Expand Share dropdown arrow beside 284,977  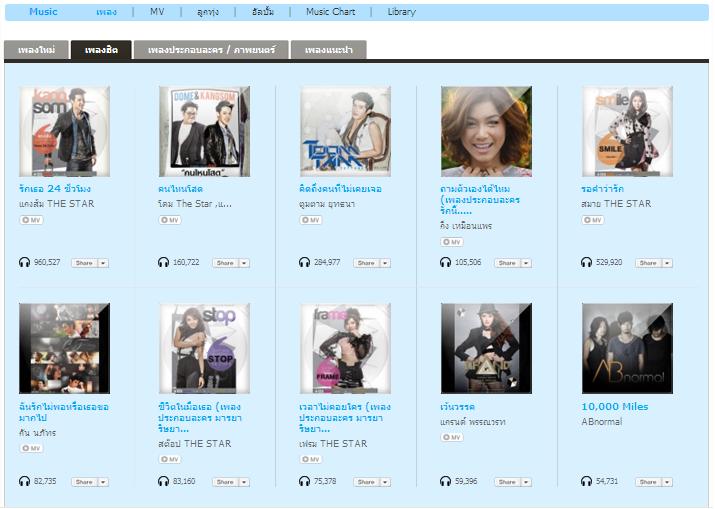click(x=385, y=263)
